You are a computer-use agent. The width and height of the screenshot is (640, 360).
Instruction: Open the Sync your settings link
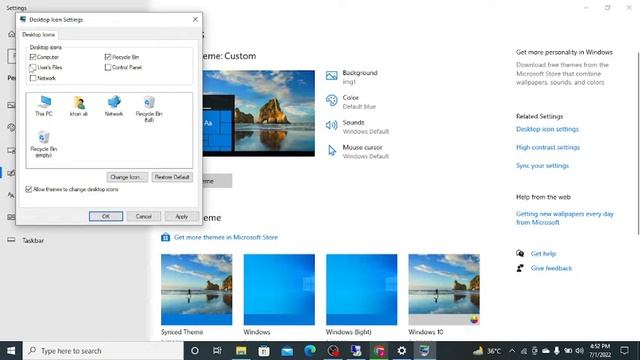click(542, 166)
